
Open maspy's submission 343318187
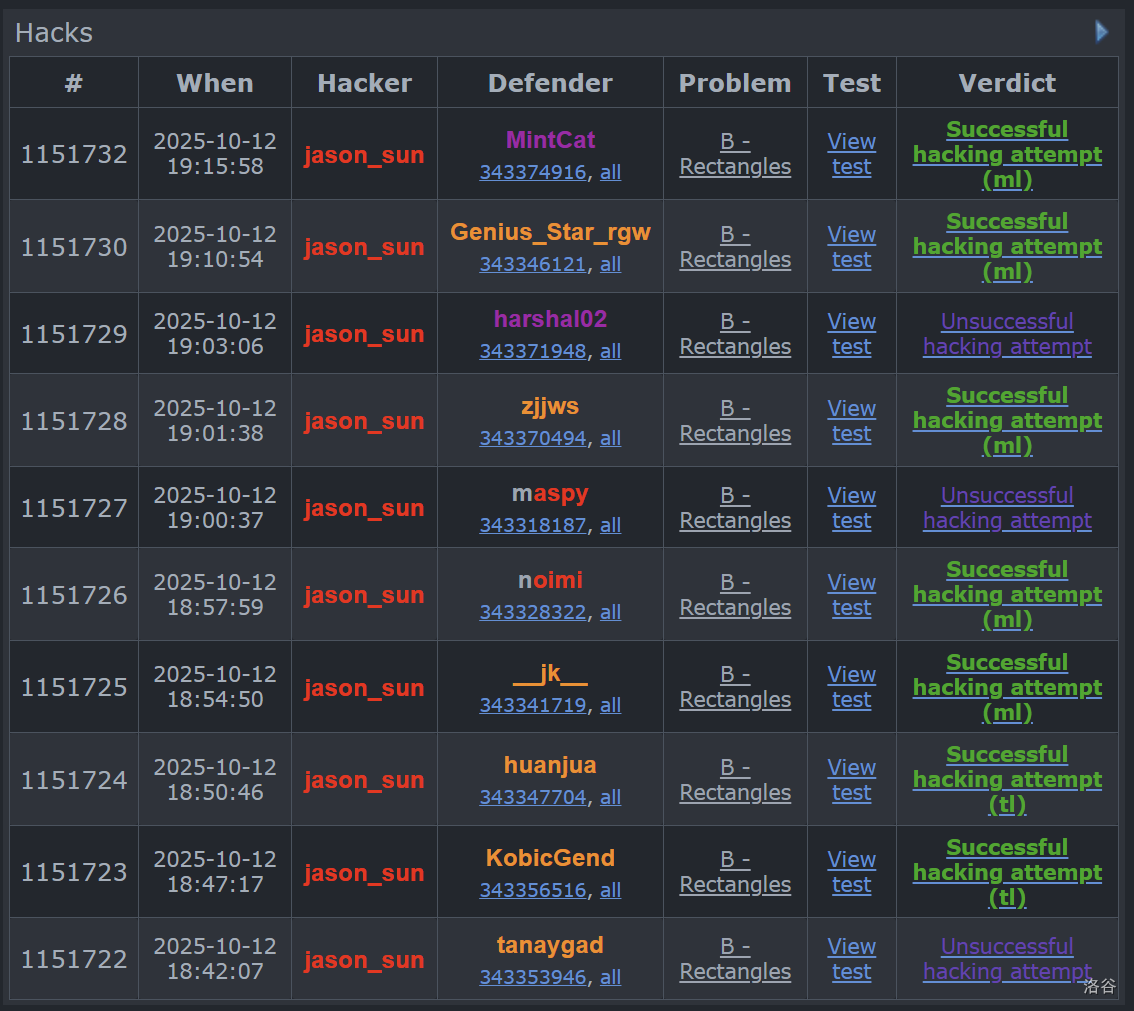pyautogui.click(x=532, y=525)
